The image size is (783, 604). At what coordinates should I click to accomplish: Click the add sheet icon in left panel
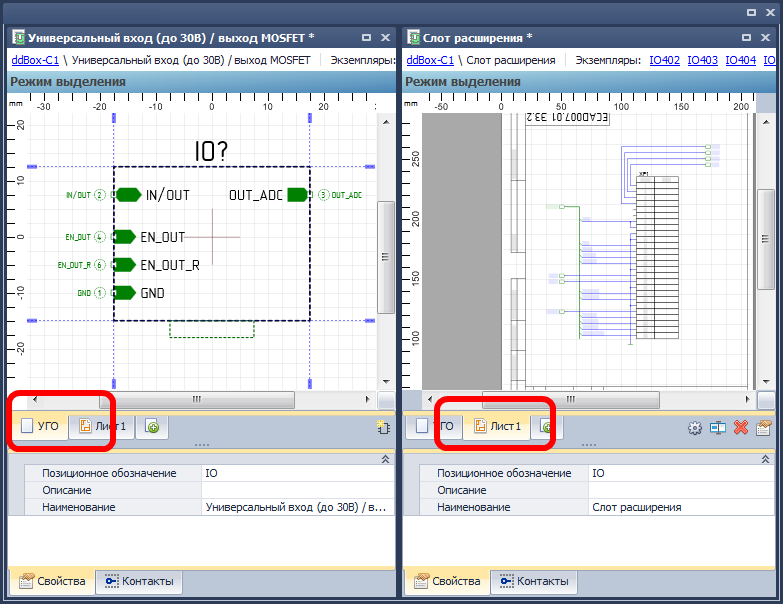point(153,426)
